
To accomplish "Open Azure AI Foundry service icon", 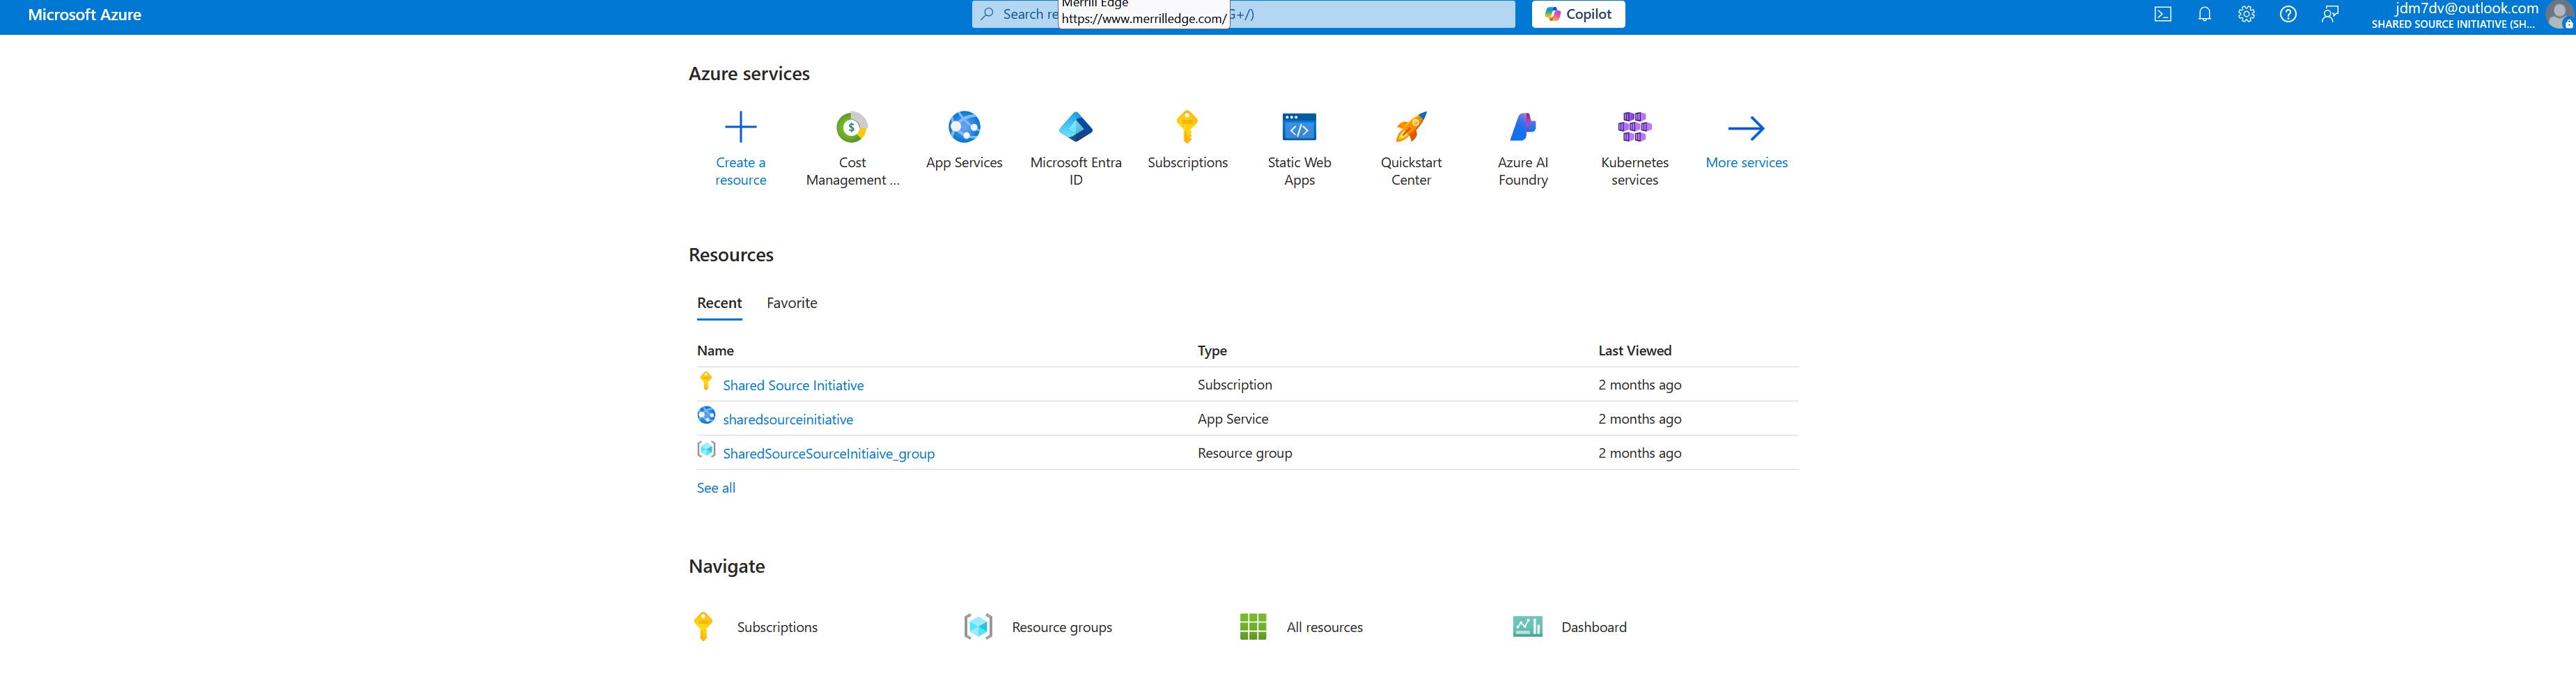I will 1523,127.
